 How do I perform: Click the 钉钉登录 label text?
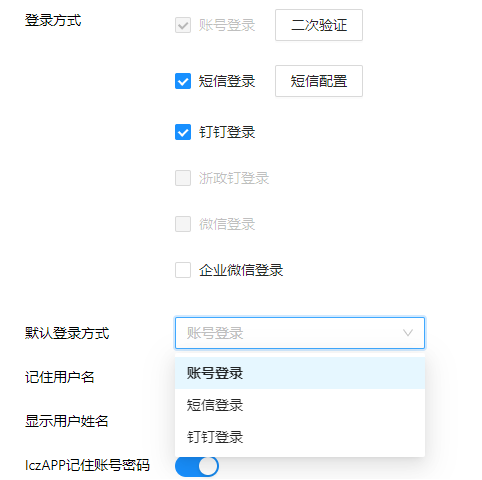pos(227,132)
